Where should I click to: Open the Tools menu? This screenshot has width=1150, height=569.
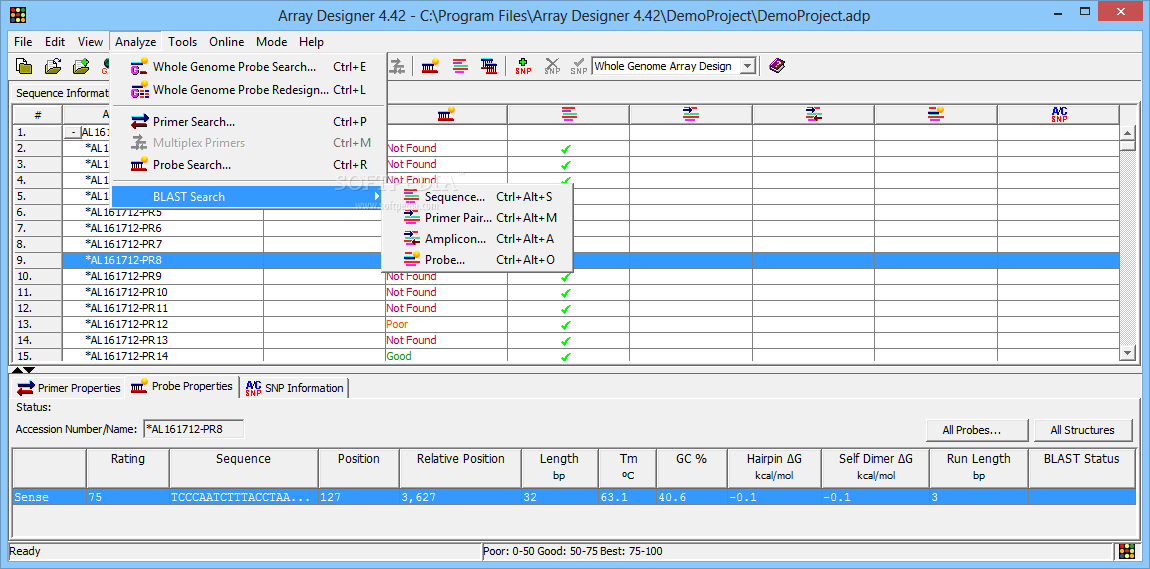[x=182, y=42]
